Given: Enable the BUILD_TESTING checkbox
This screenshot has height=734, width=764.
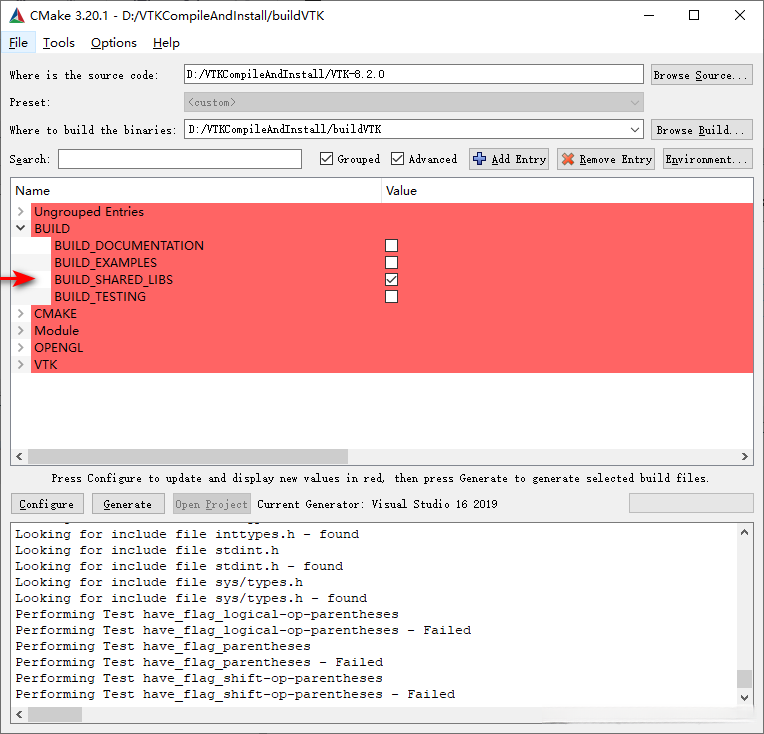Looking at the screenshot, I should pos(391,296).
